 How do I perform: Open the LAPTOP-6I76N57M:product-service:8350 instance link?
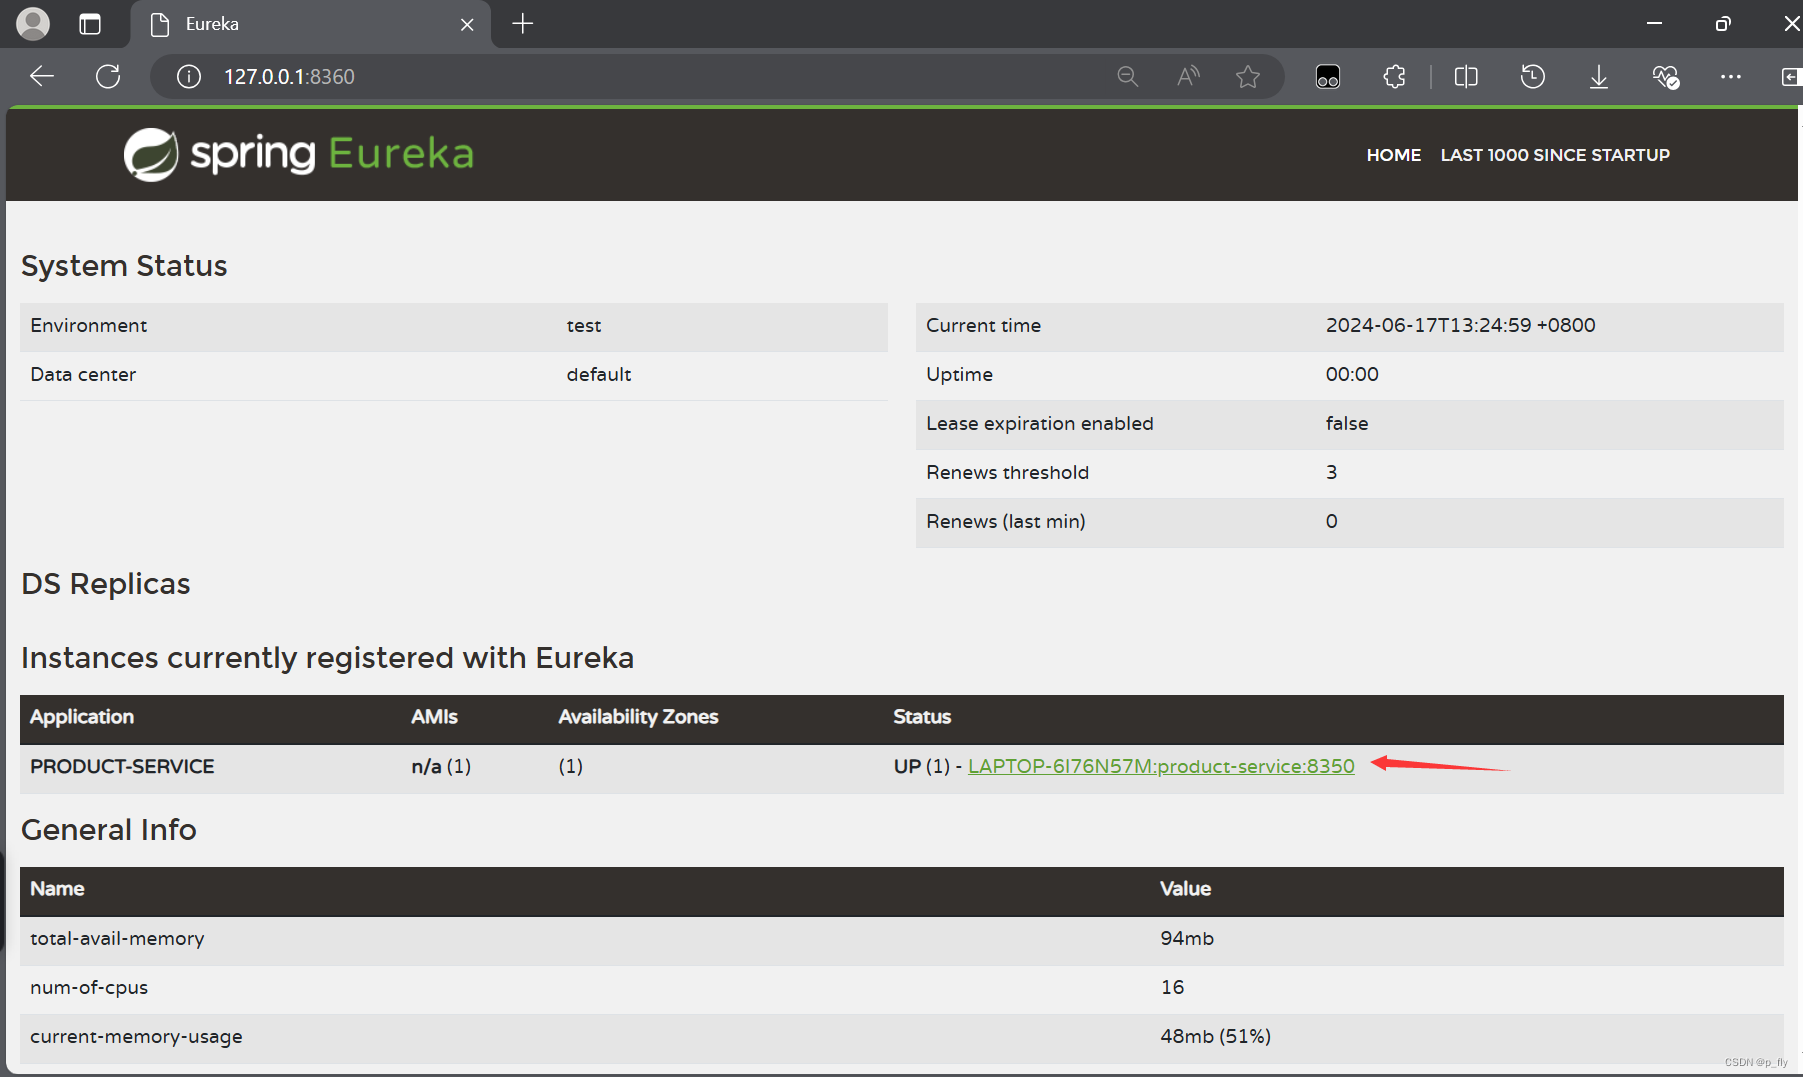(x=1161, y=766)
